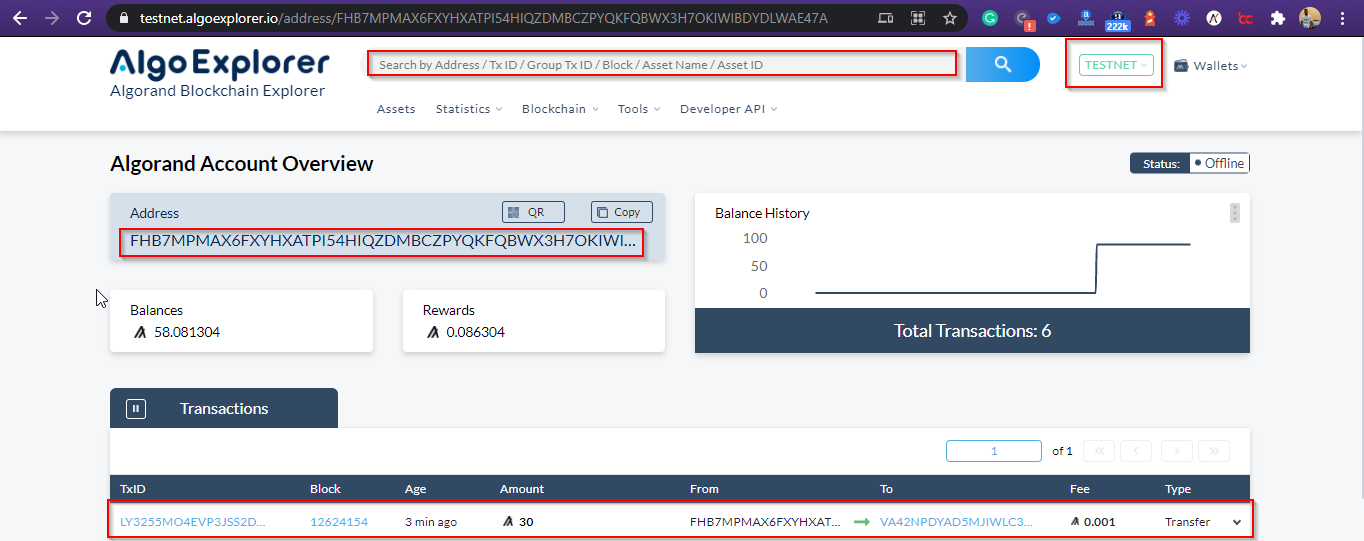Image resolution: width=1364 pixels, height=541 pixels.
Task: Copy the address with Copy button
Action: tap(622, 212)
